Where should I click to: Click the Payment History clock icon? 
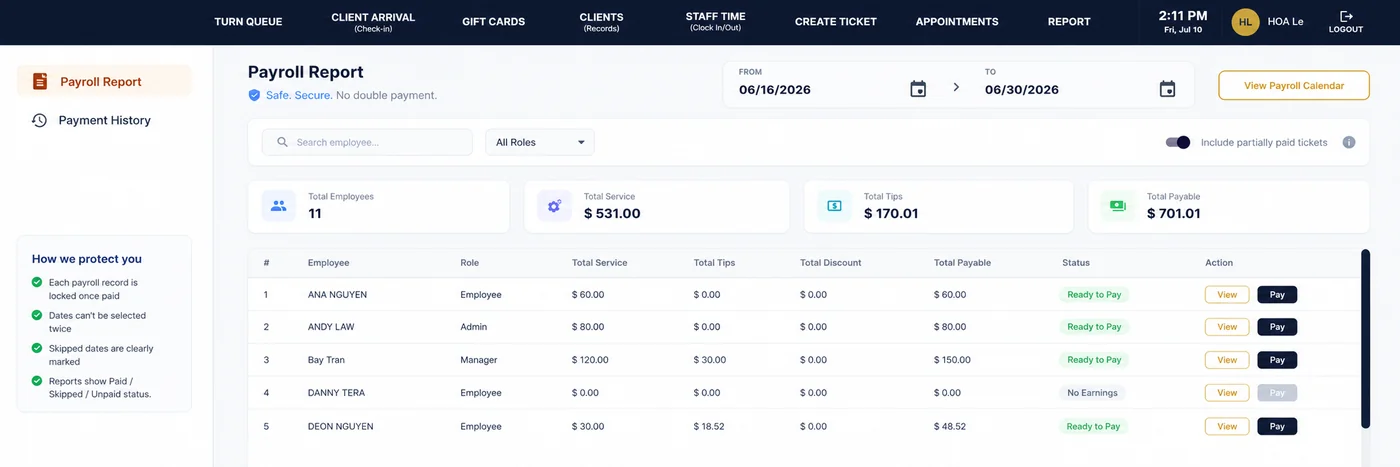click(39, 120)
